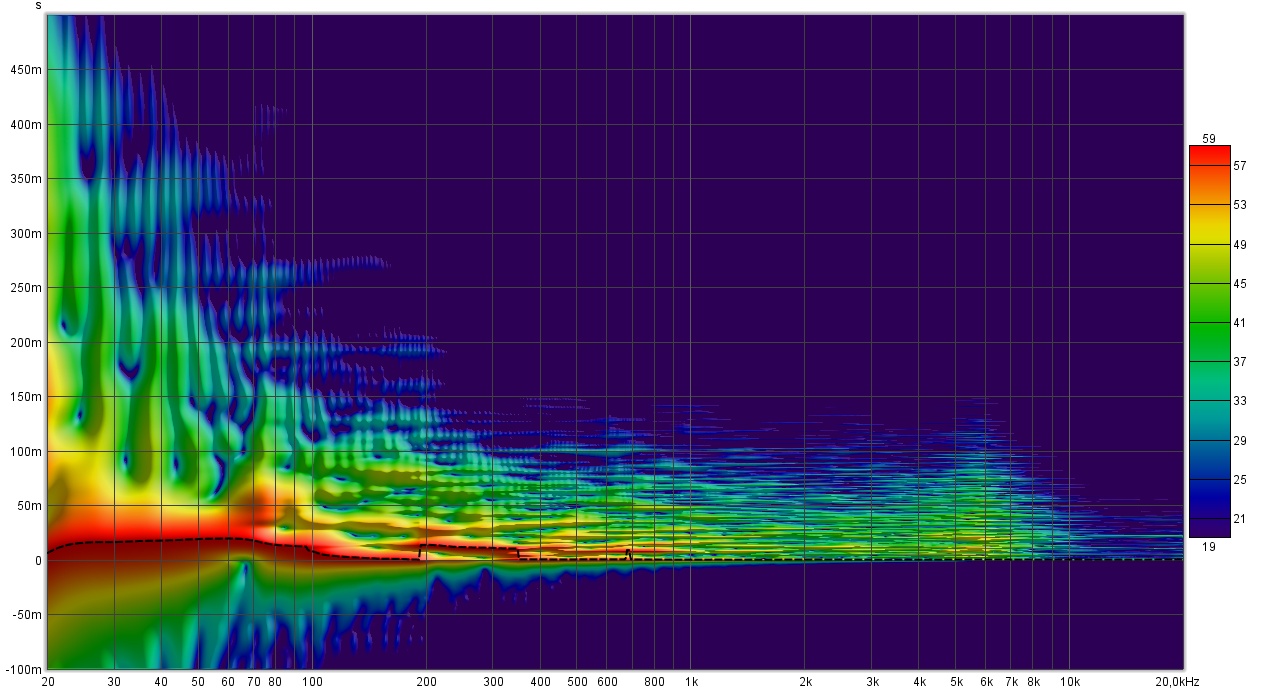Click the 20 label at frequency axis start
Image resolution: width=1265 pixels, height=690 pixels.
tap(47, 682)
